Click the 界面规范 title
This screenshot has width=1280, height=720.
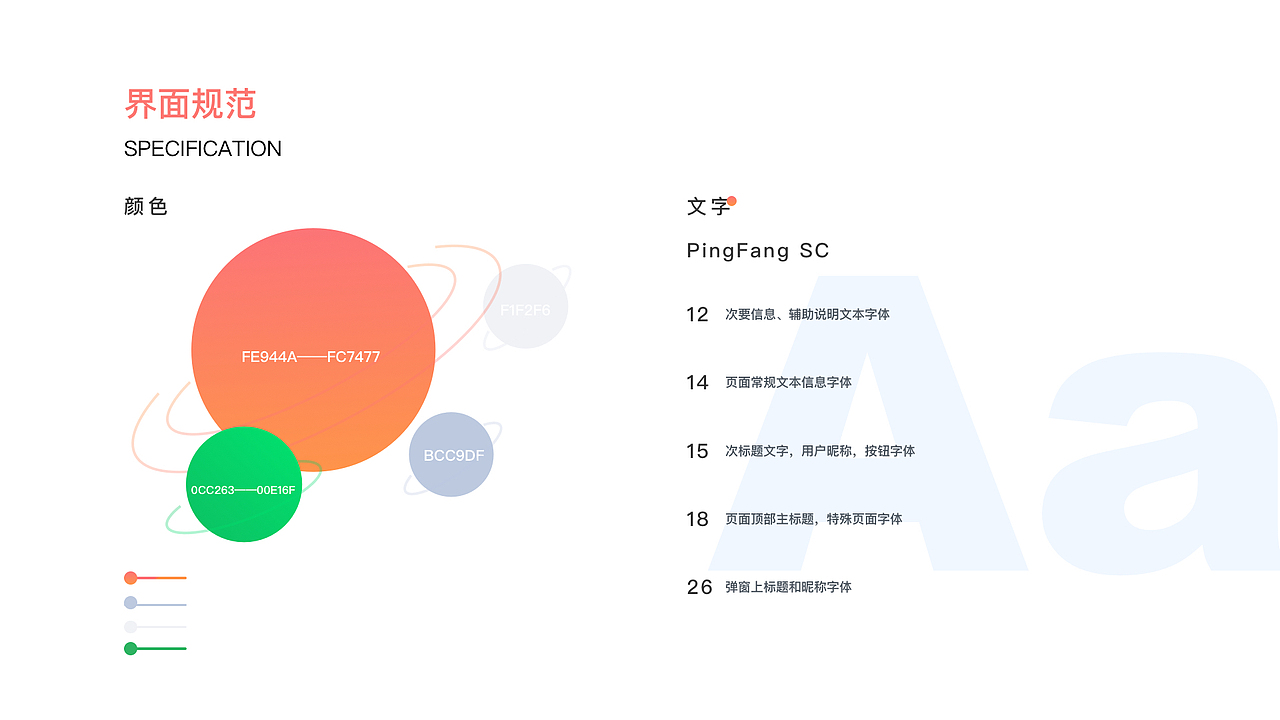(190, 104)
